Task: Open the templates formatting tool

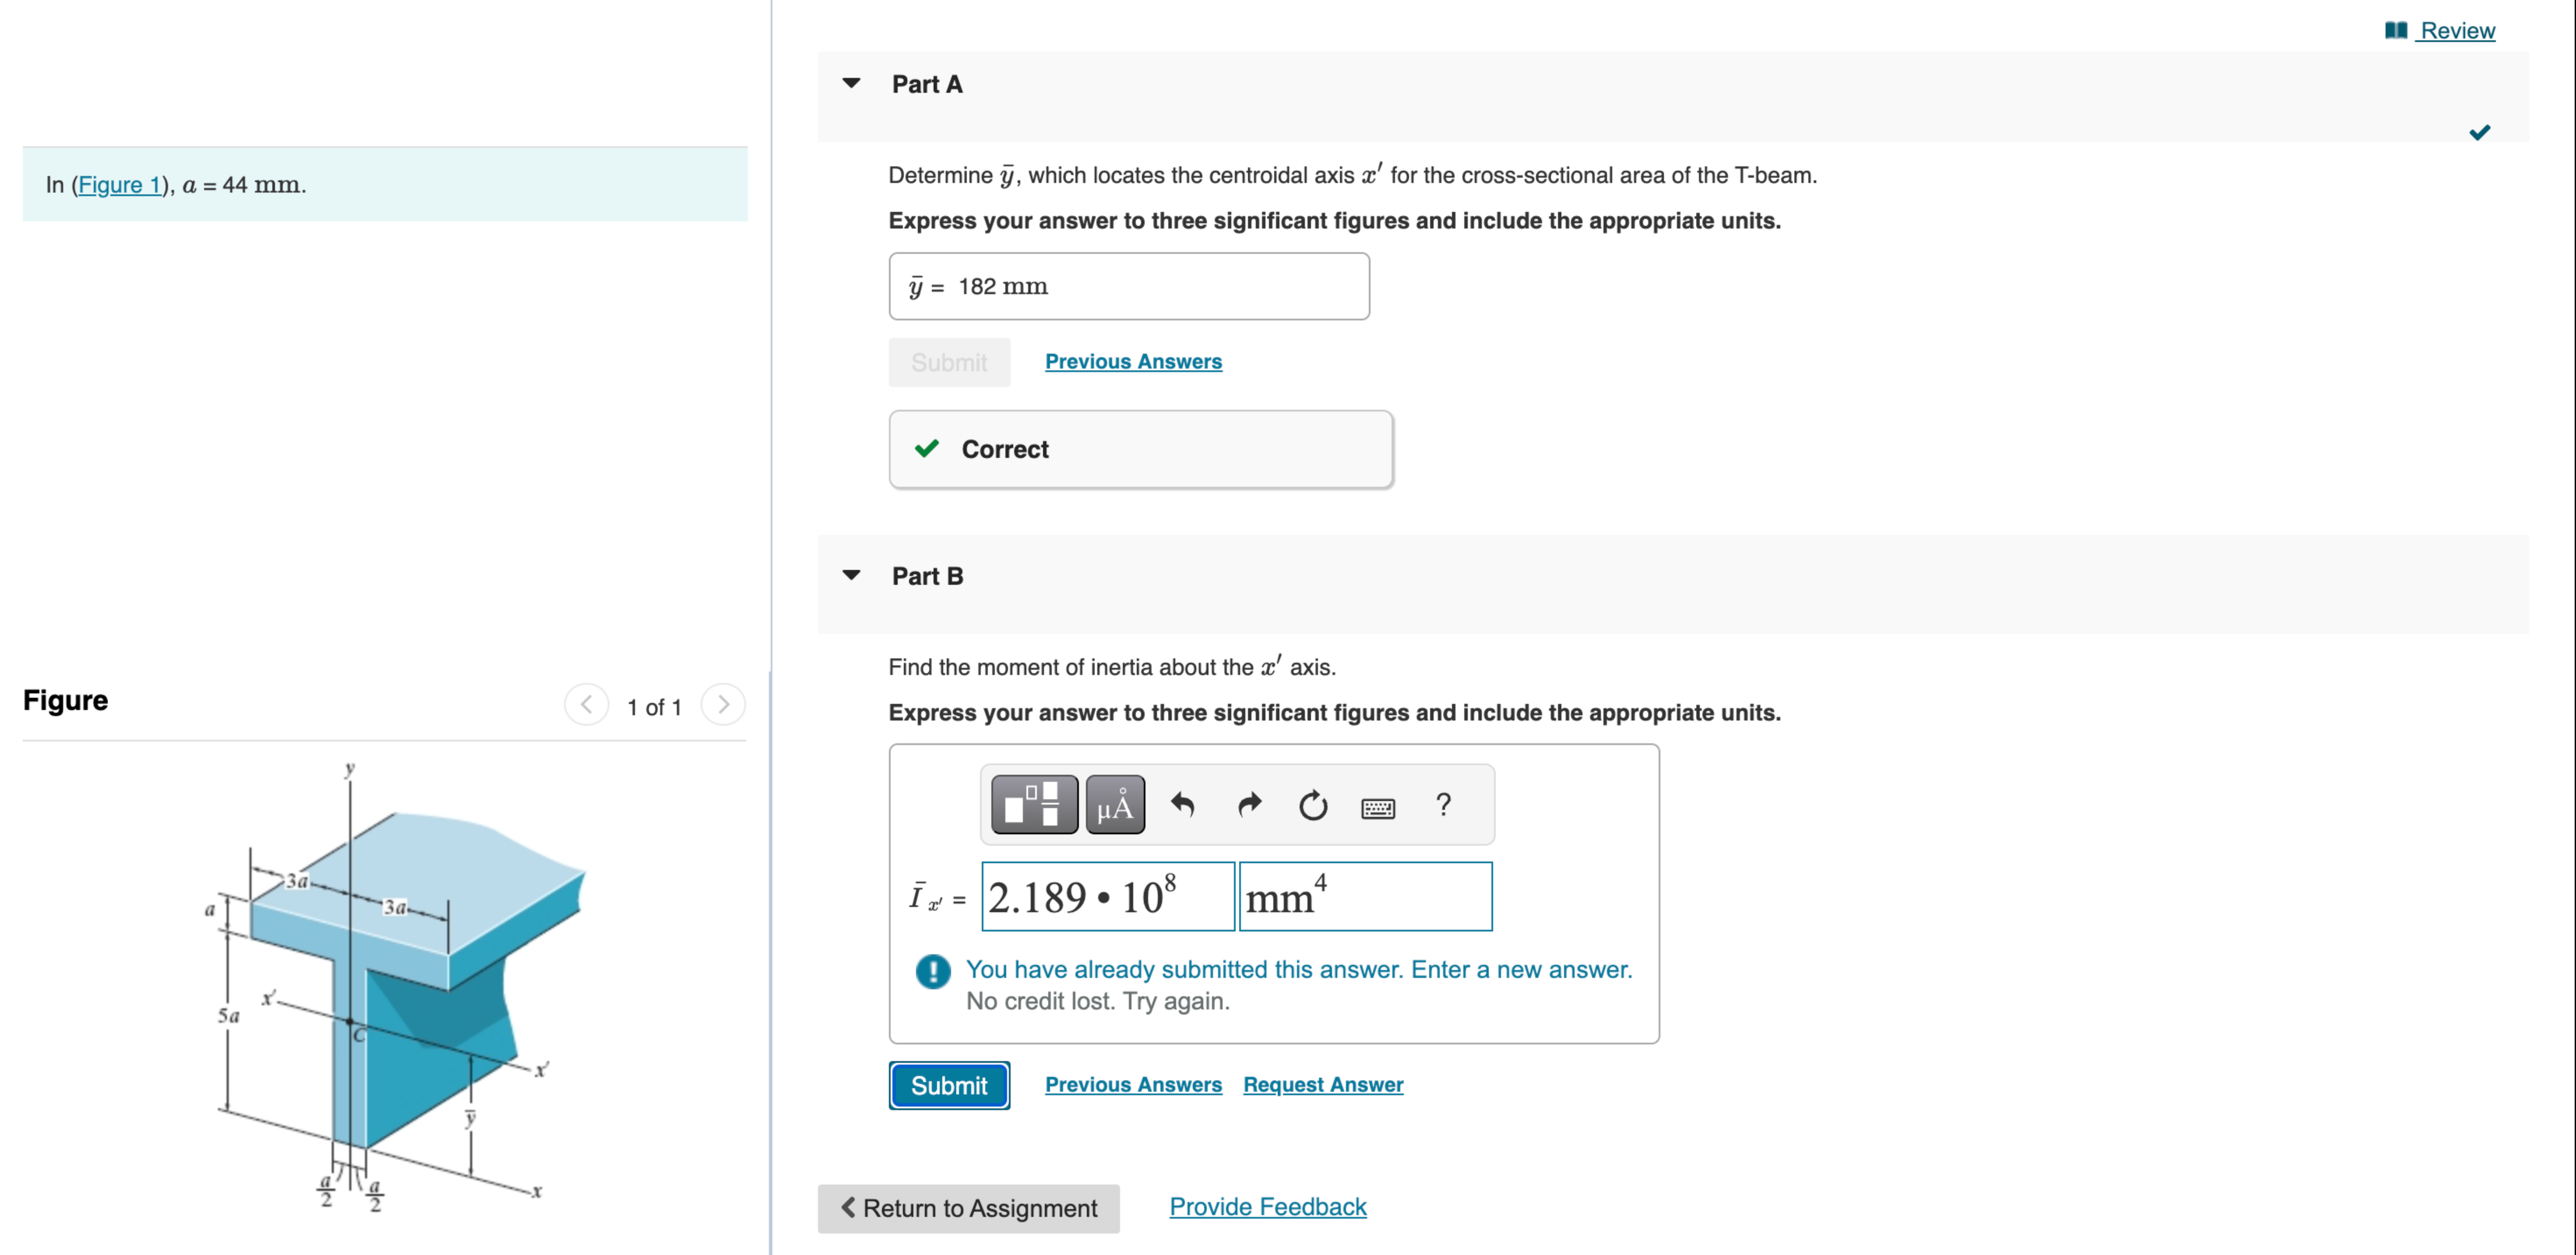Action: click(1033, 804)
